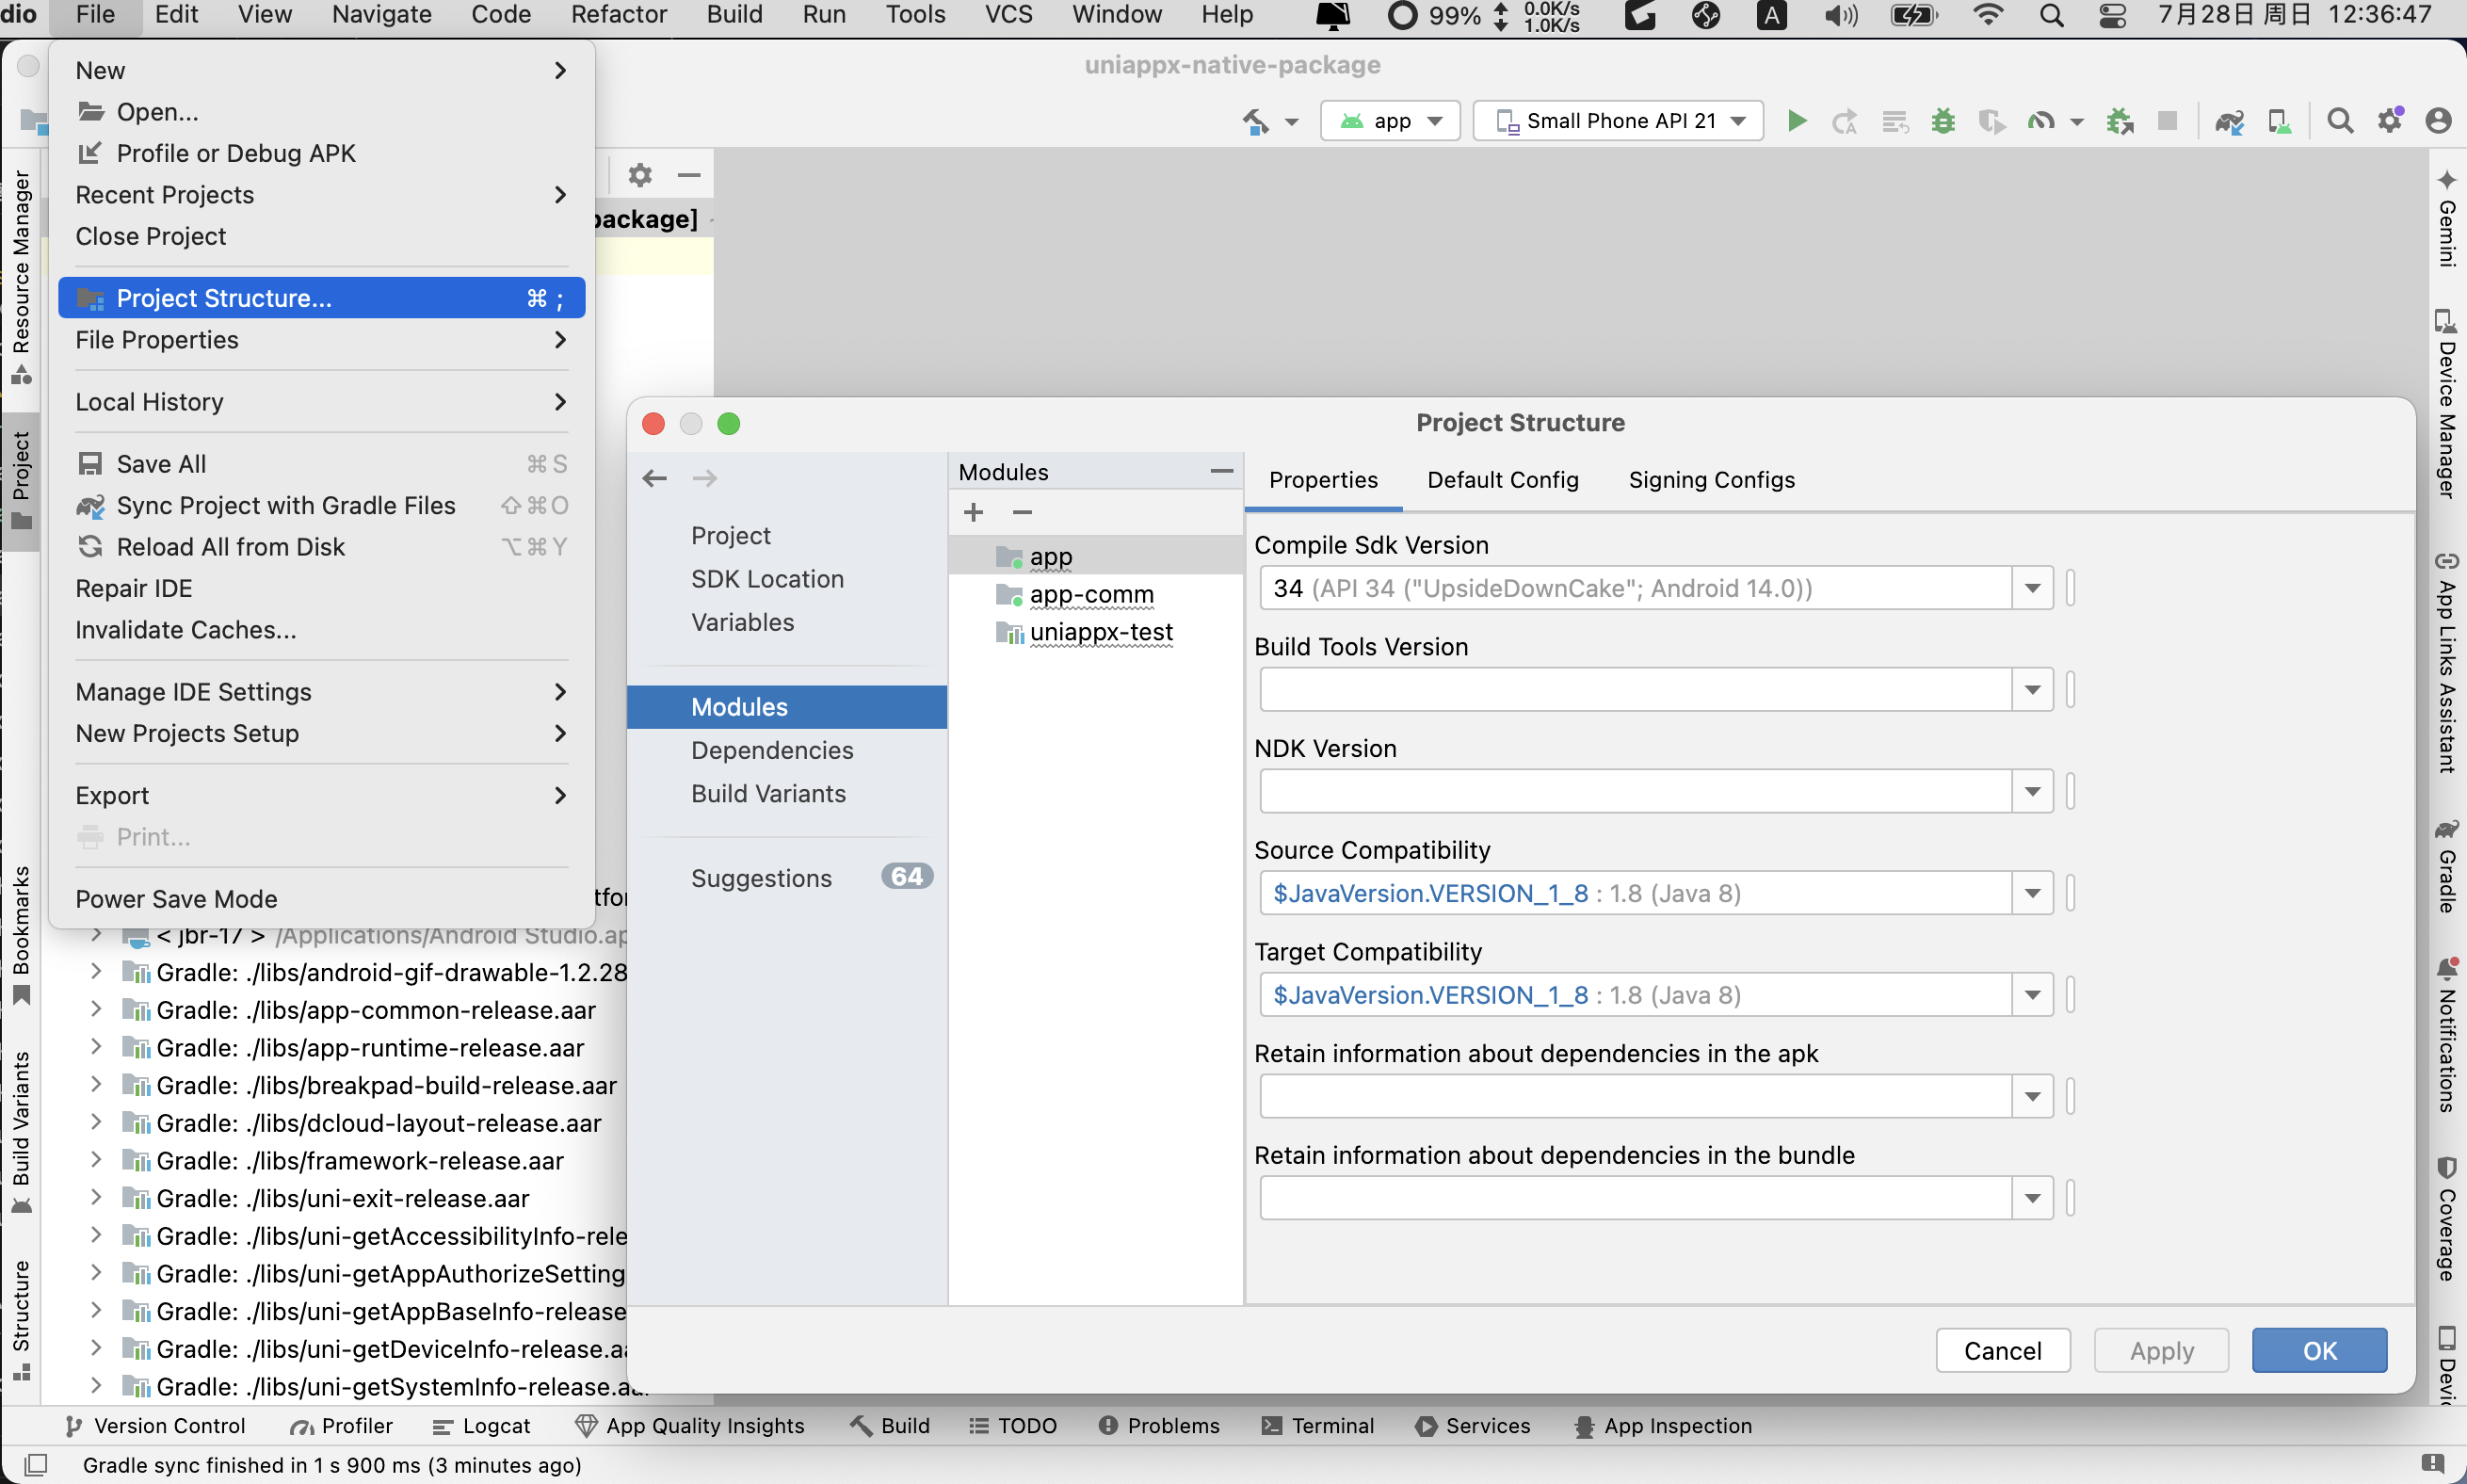The image size is (2467, 1484).
Task: Click the Profile app icon
Action: point(2041,121)
